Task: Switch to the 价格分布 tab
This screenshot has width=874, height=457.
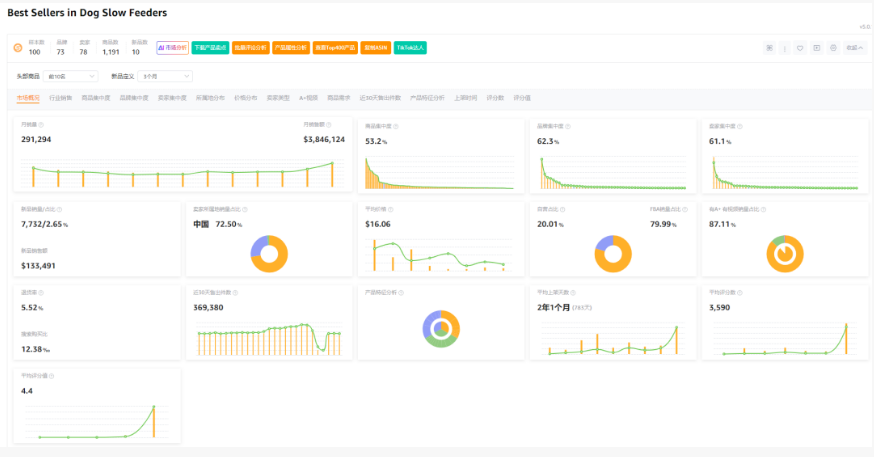Action: 246,98
